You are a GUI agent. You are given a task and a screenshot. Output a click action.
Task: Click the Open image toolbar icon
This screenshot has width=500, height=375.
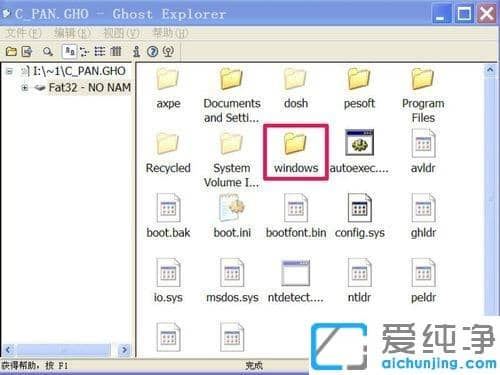(11, 52)
